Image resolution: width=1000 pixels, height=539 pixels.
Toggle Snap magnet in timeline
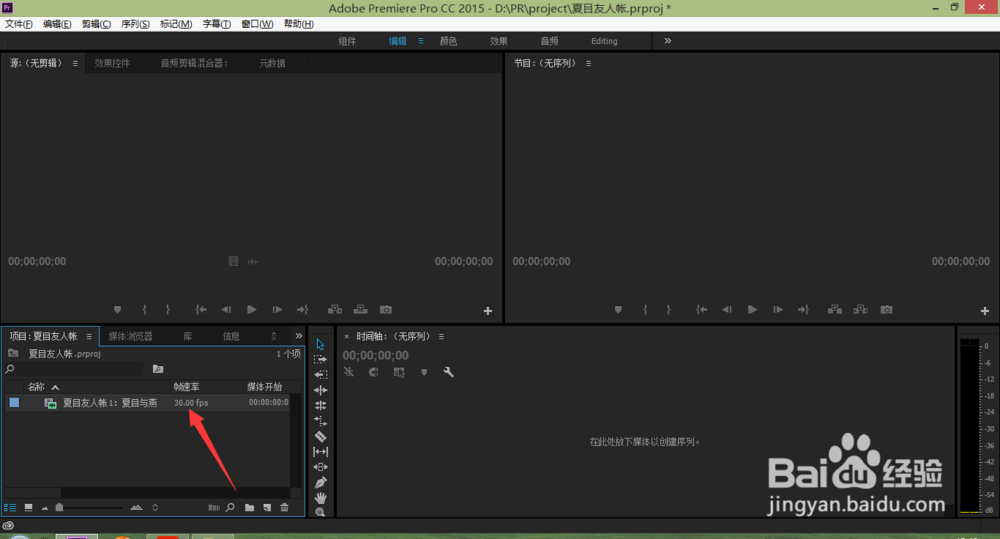click(374, 372)
